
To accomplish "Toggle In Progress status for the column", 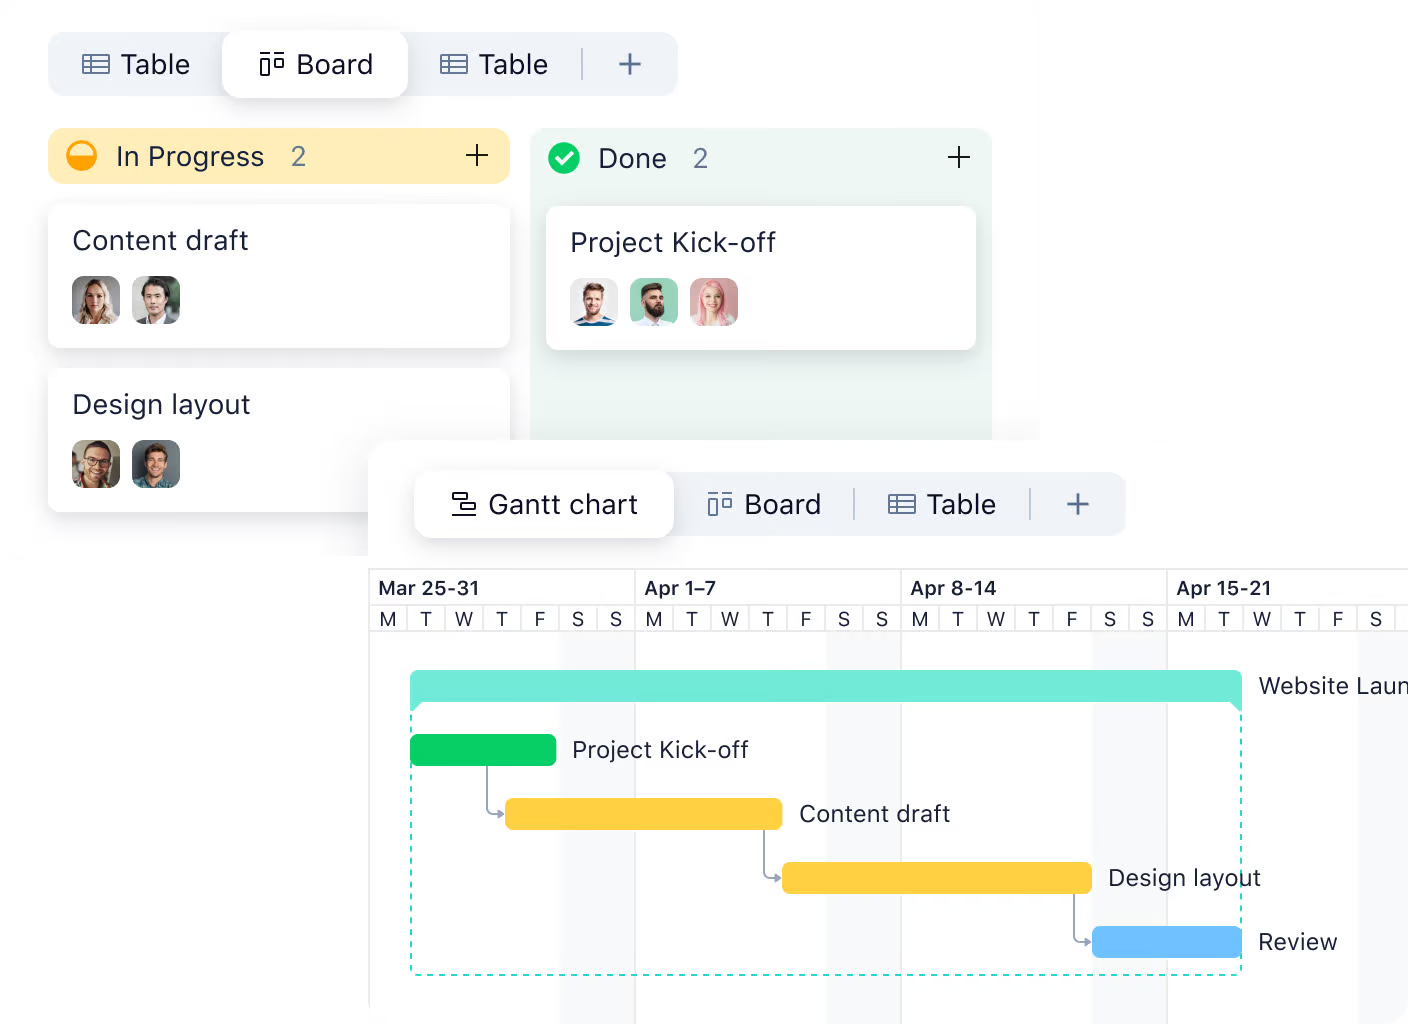I will click(x=81, y=156).
